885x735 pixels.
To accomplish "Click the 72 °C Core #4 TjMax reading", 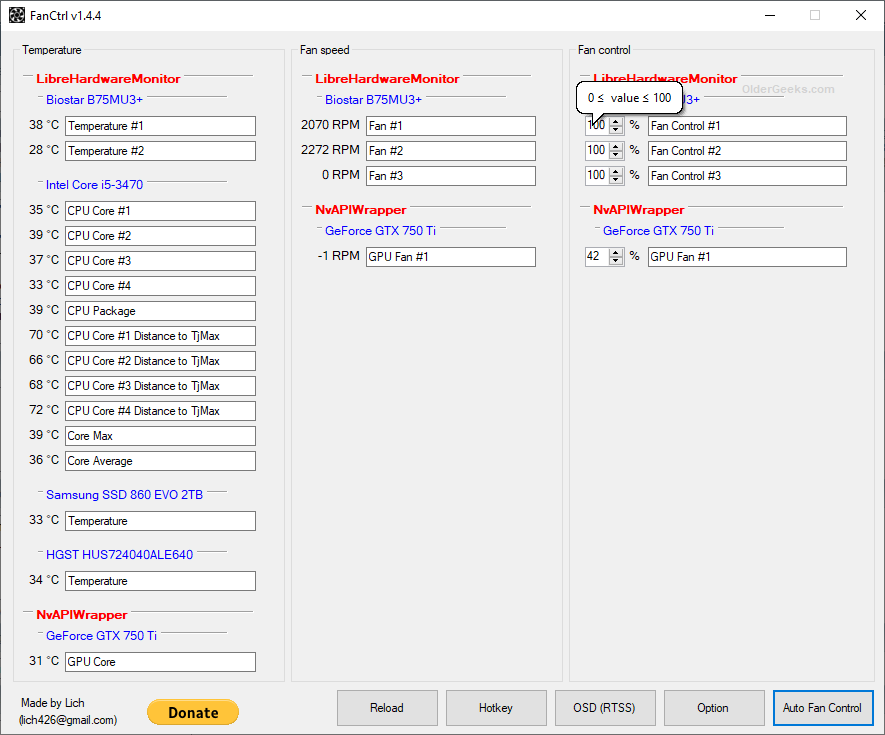I will coord(44,410).
